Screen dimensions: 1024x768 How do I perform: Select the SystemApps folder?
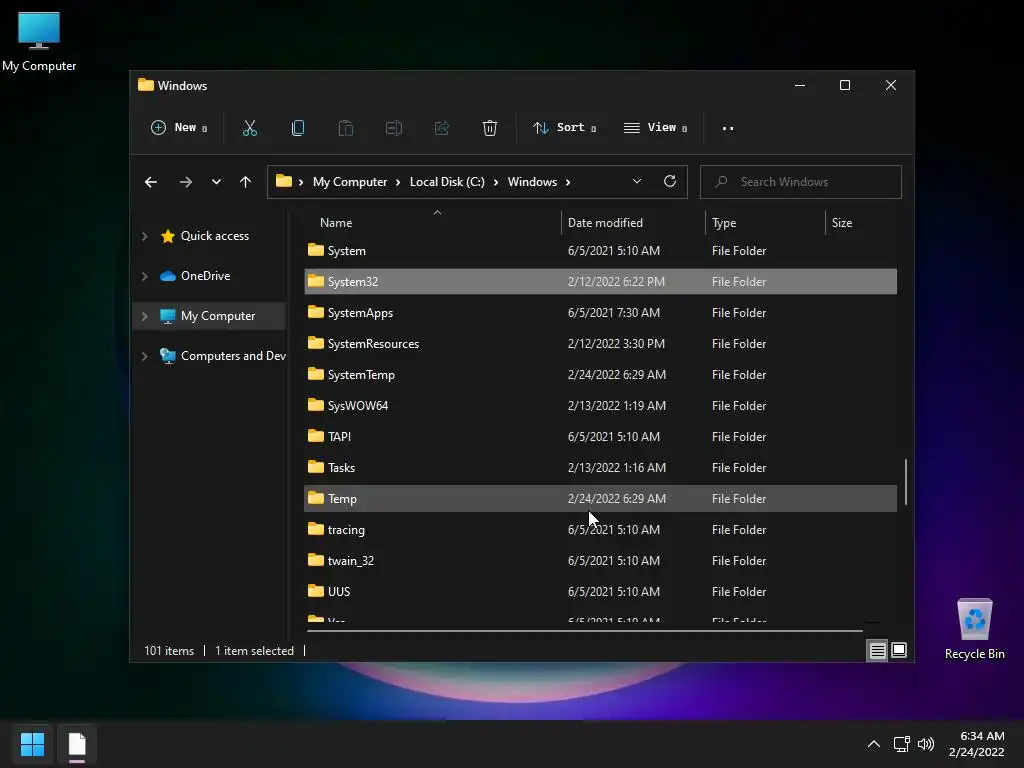click(600, 313)
